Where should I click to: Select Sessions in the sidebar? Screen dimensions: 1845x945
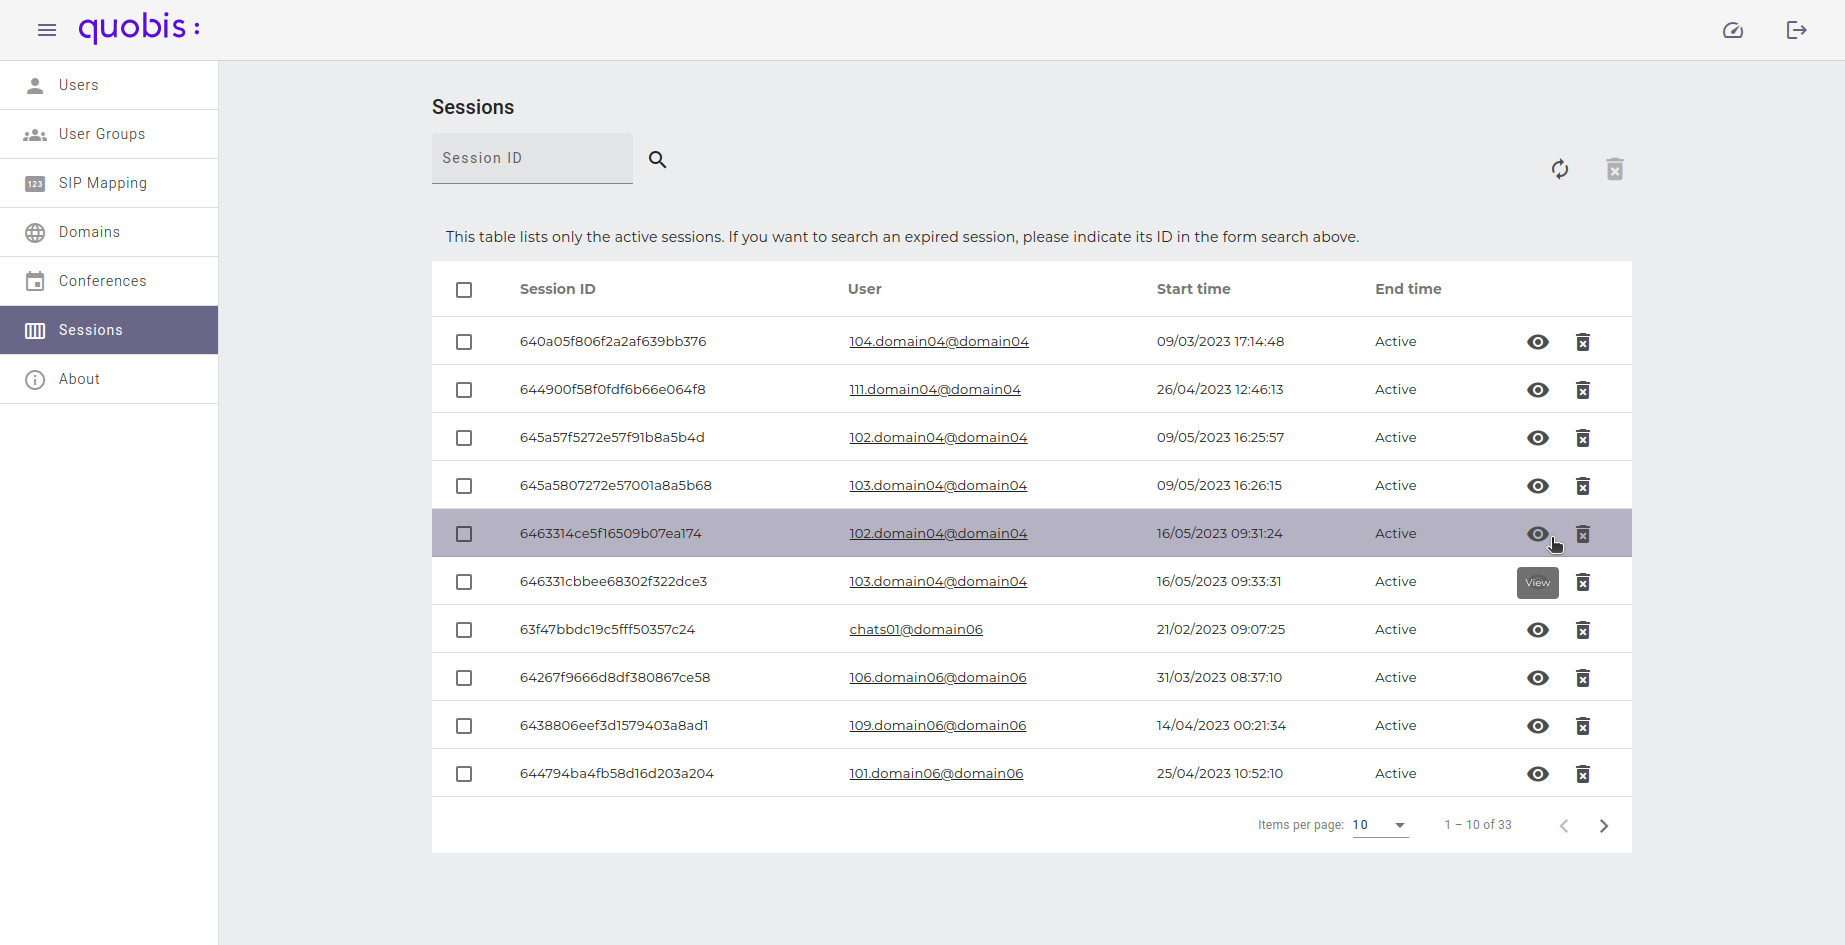[109, 330]
